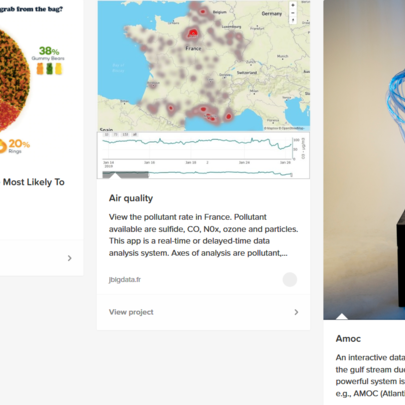405x405 pixels.
Task: Open the Air quality project title
Action: (x=131, y=198)
